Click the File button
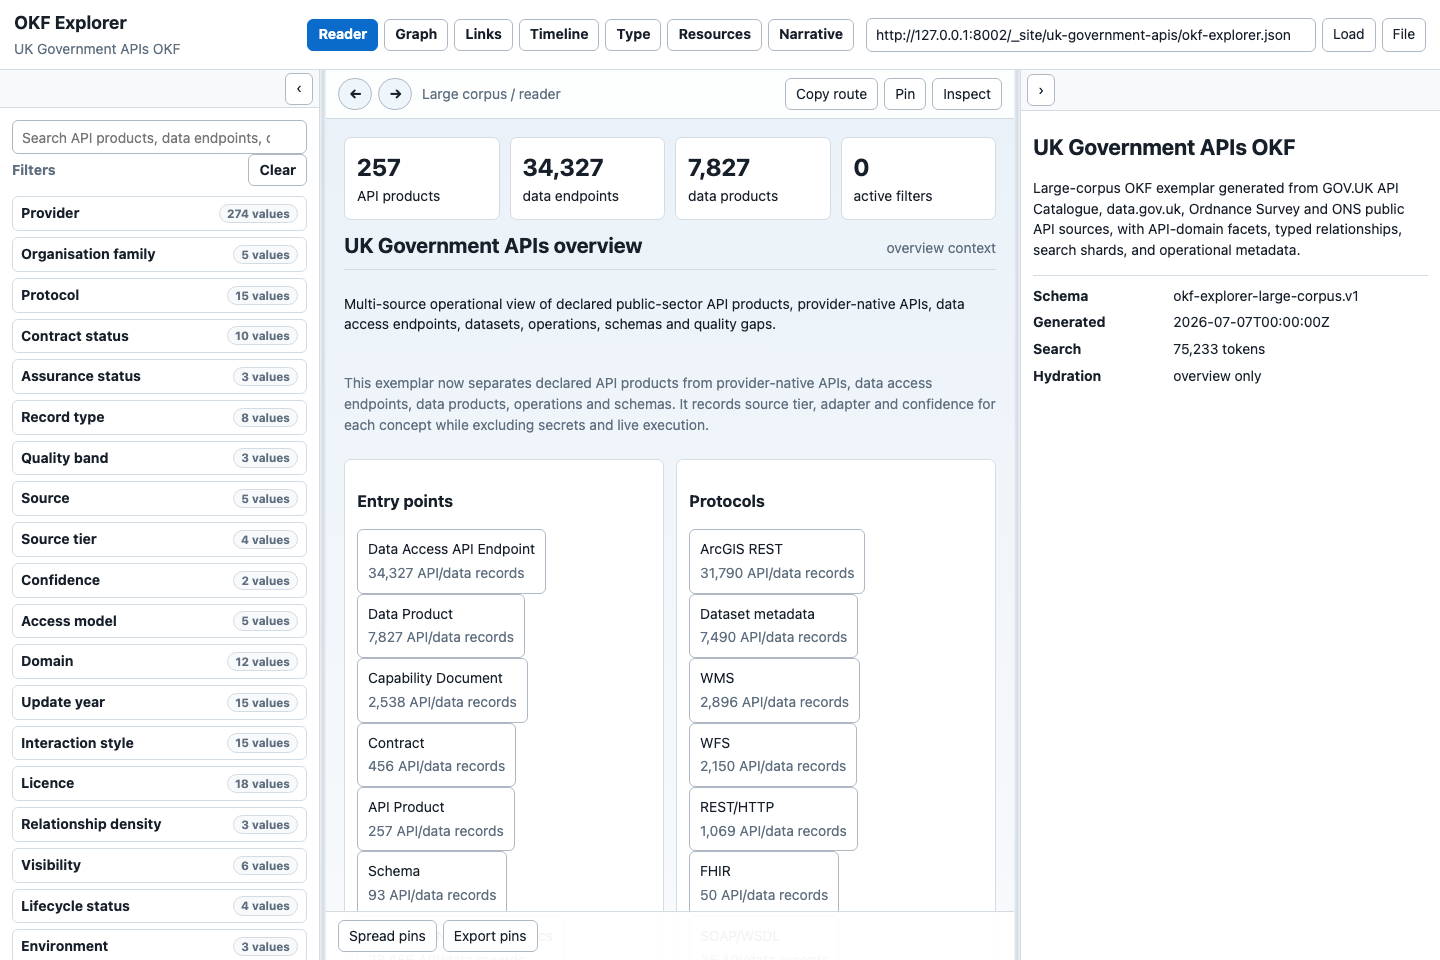 tap(1404, 34)
